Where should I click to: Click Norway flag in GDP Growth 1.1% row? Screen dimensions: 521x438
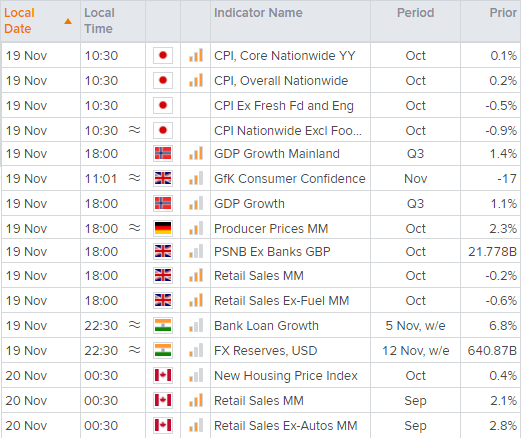[163, 203]
